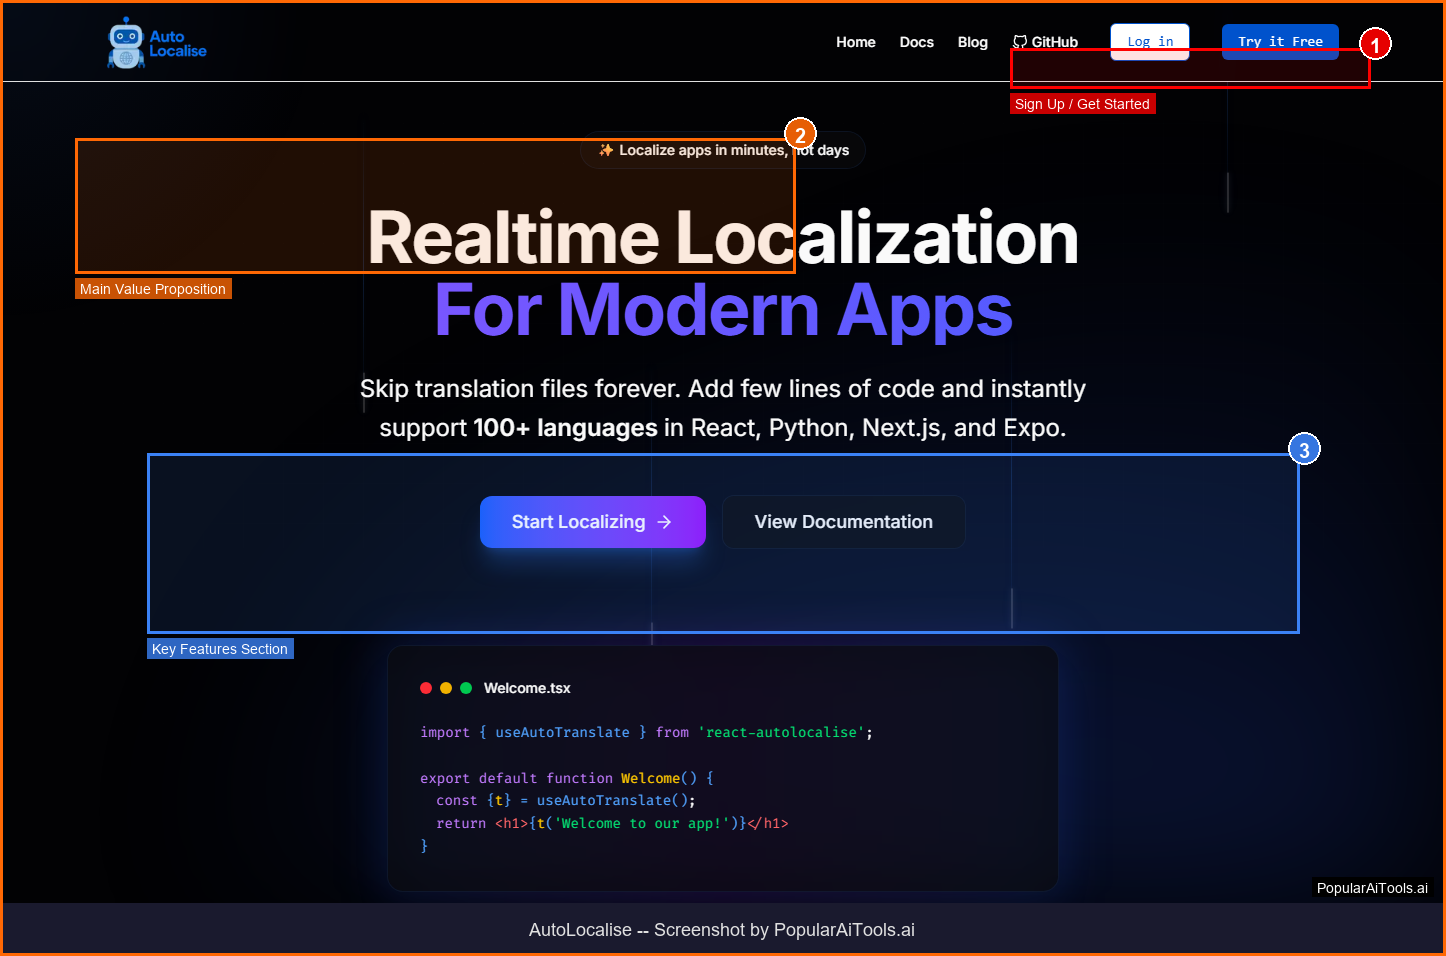Viewport: 1446px width, 956px height.
Task: Click the yellow dot in code window
Action: tap(446, 688)
